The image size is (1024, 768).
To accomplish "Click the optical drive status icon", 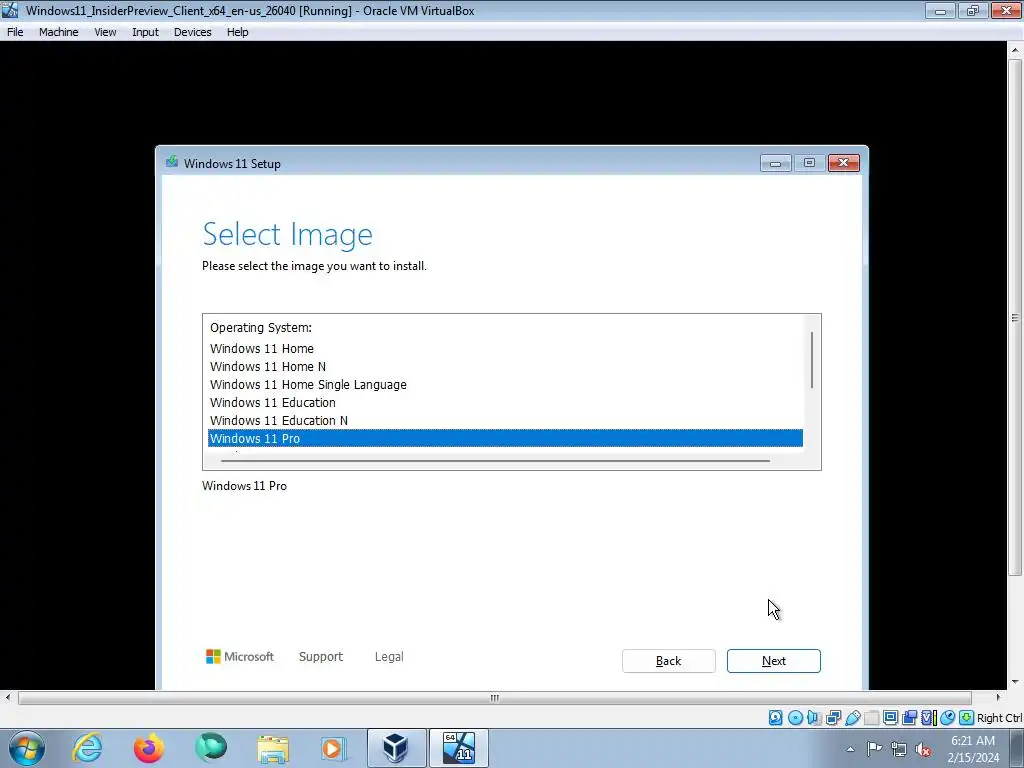I will [795, 718].
